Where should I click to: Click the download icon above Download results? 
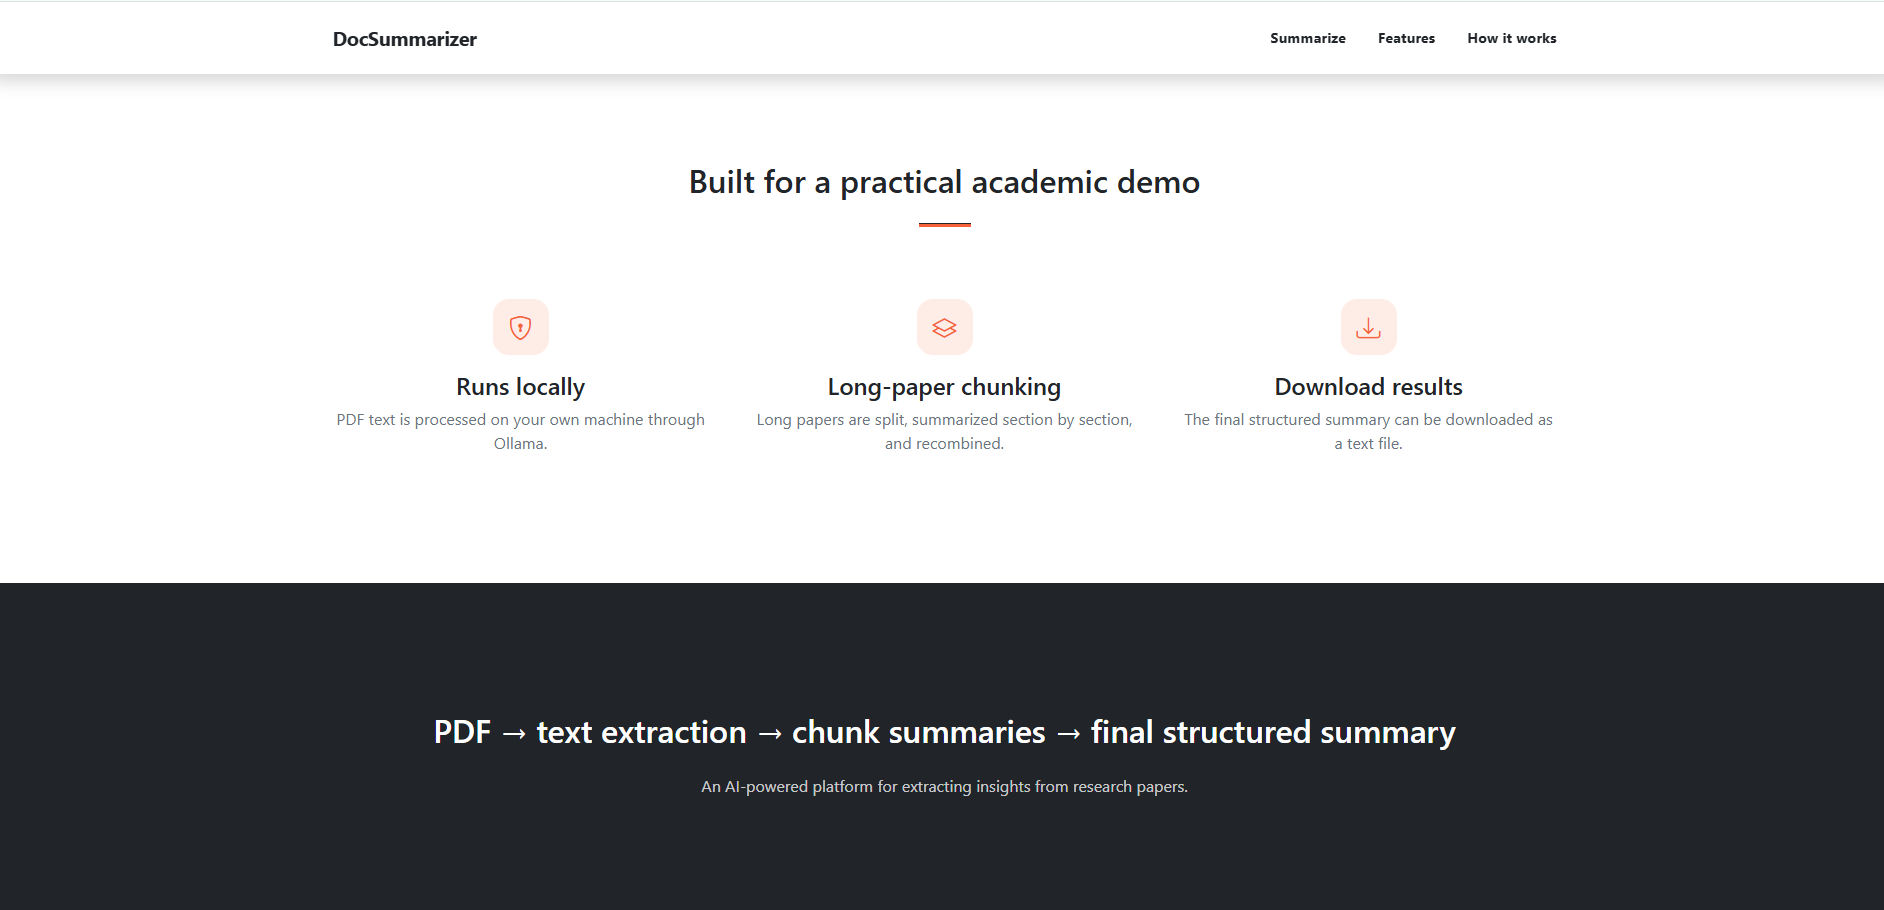pyautogui.click(x=1368, y=327)
